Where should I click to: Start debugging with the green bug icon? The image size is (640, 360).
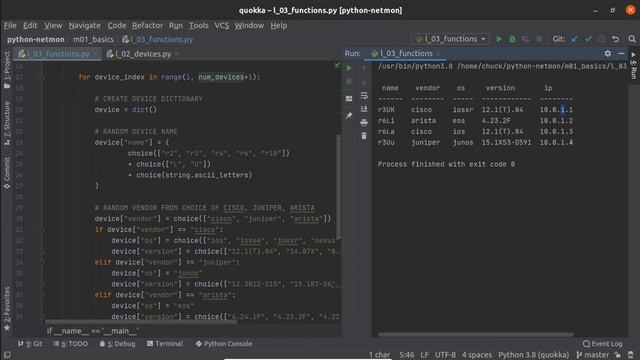pyautogui.click(x=512, y=39)
